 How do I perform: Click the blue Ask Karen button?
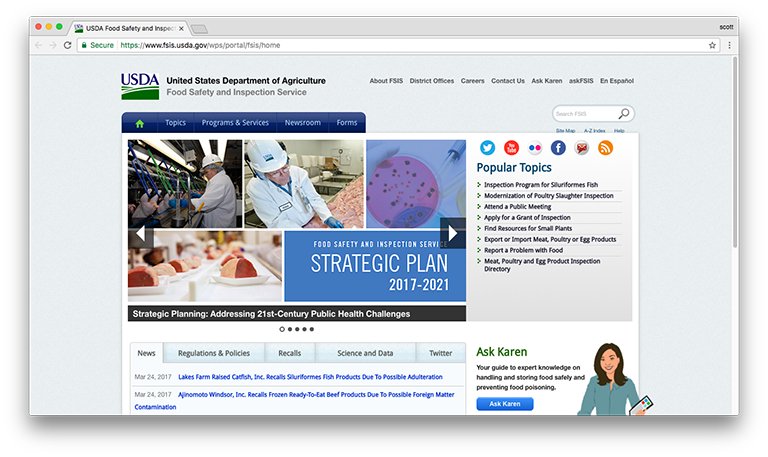(505, 404)
